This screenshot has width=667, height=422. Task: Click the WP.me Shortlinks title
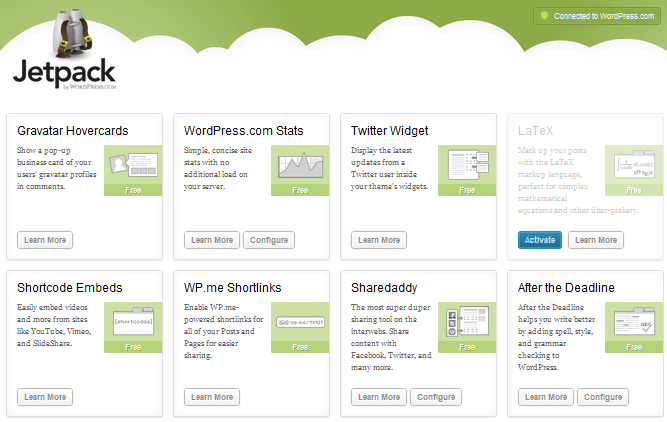(233, 288)
